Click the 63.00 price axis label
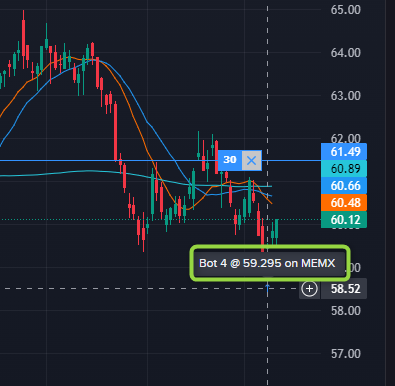The height and width of the screenshot is (386, 395). tap(345, 96)
